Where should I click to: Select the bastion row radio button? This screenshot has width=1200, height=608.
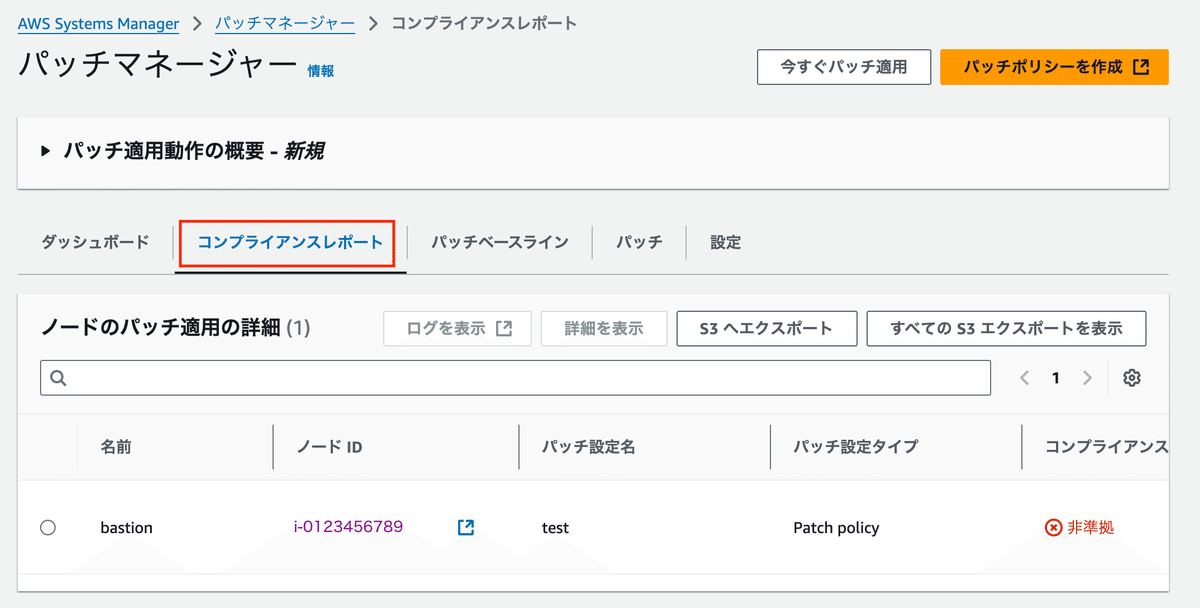[48, 527]
